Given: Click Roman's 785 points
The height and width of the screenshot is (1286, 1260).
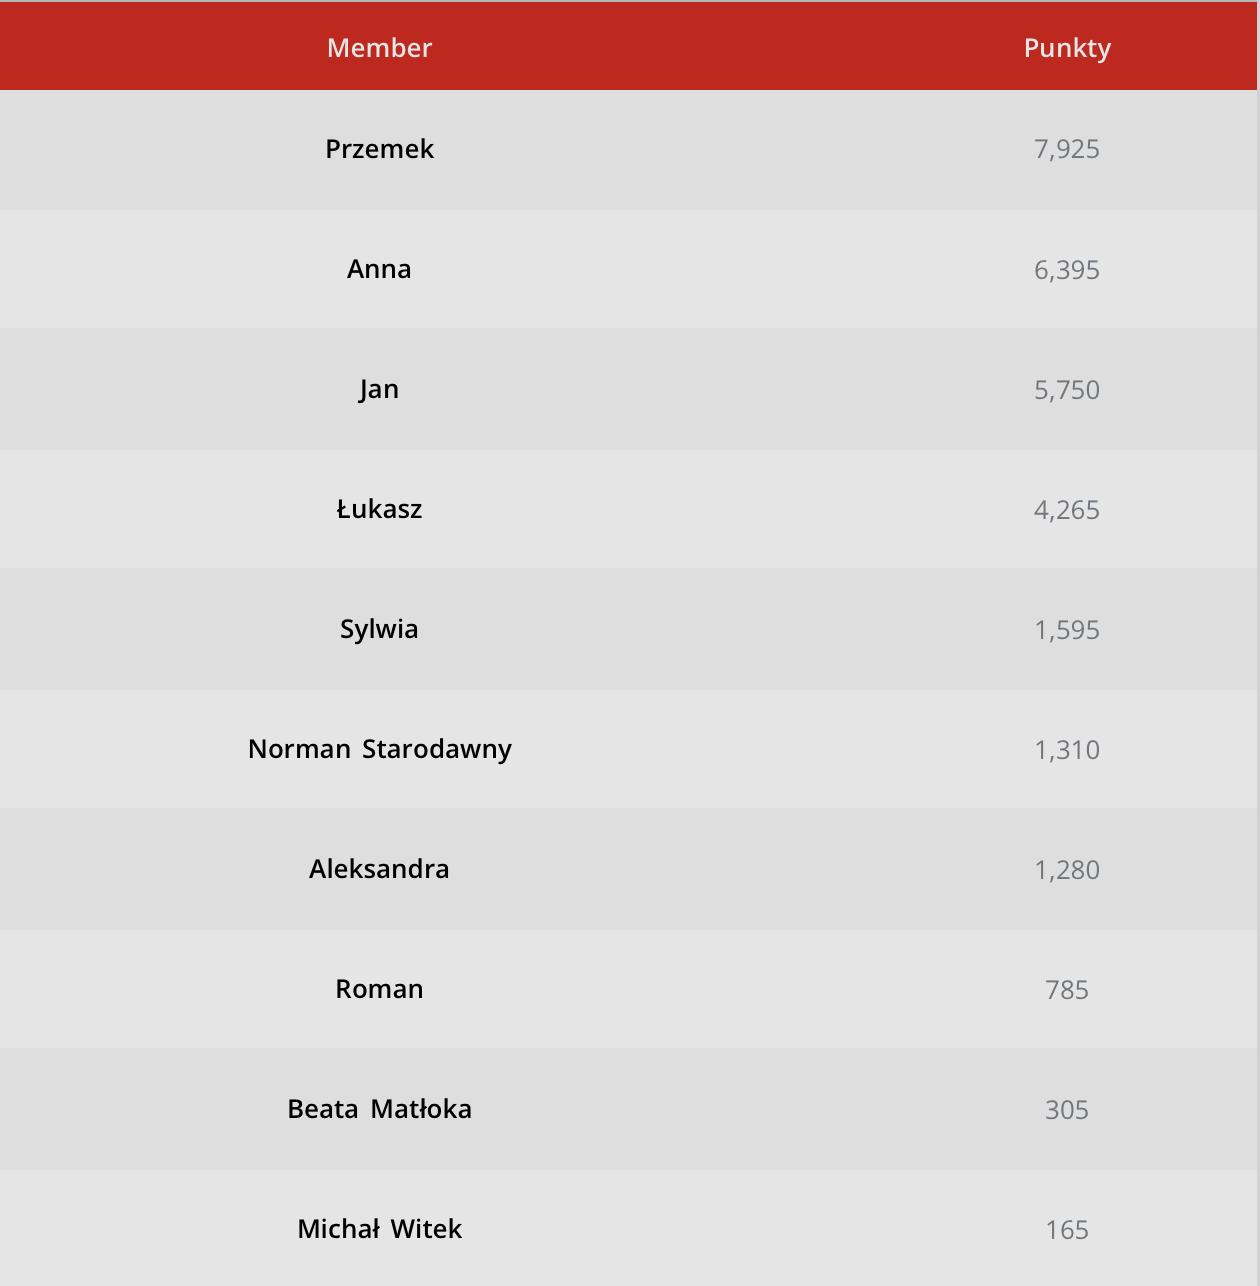Looking at the screenshot, I should coord(1067,990).
